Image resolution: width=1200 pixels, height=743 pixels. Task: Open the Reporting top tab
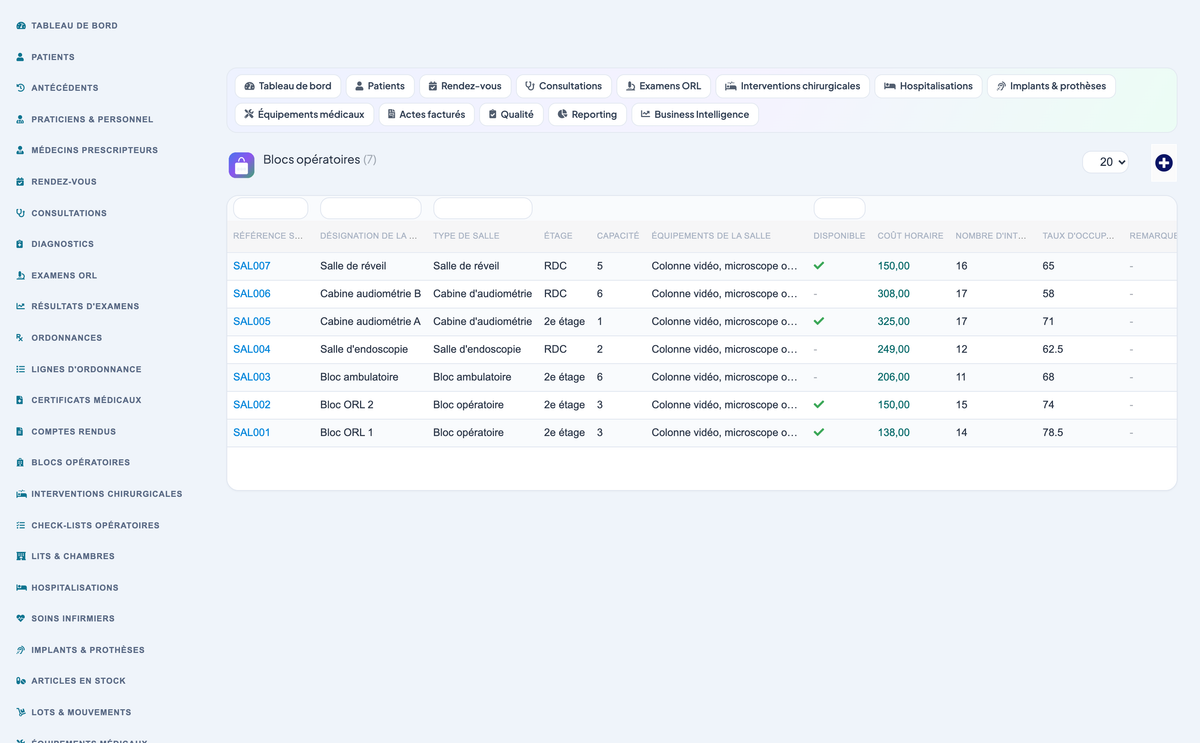point(588,115)
